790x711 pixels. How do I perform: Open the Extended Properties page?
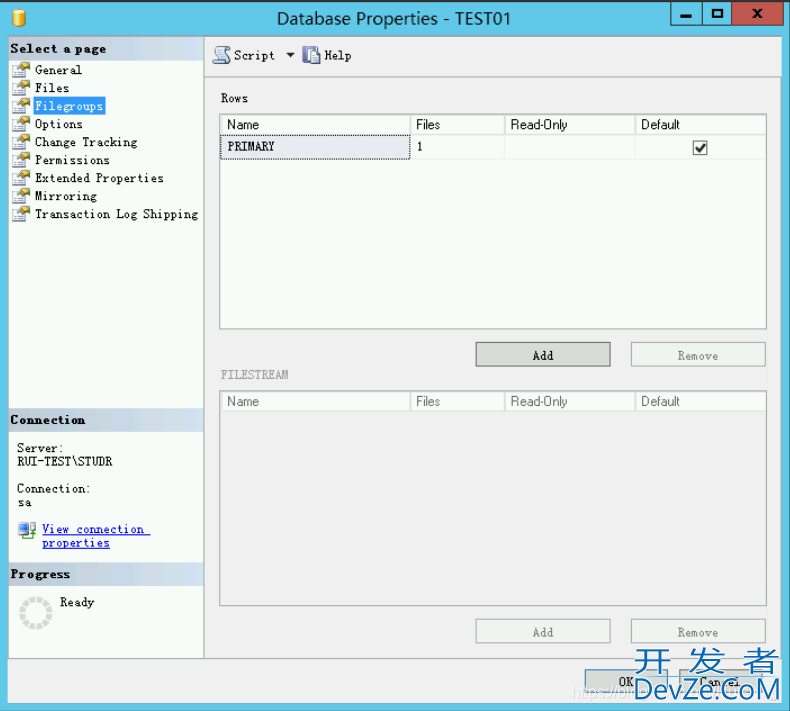point(99,178)
